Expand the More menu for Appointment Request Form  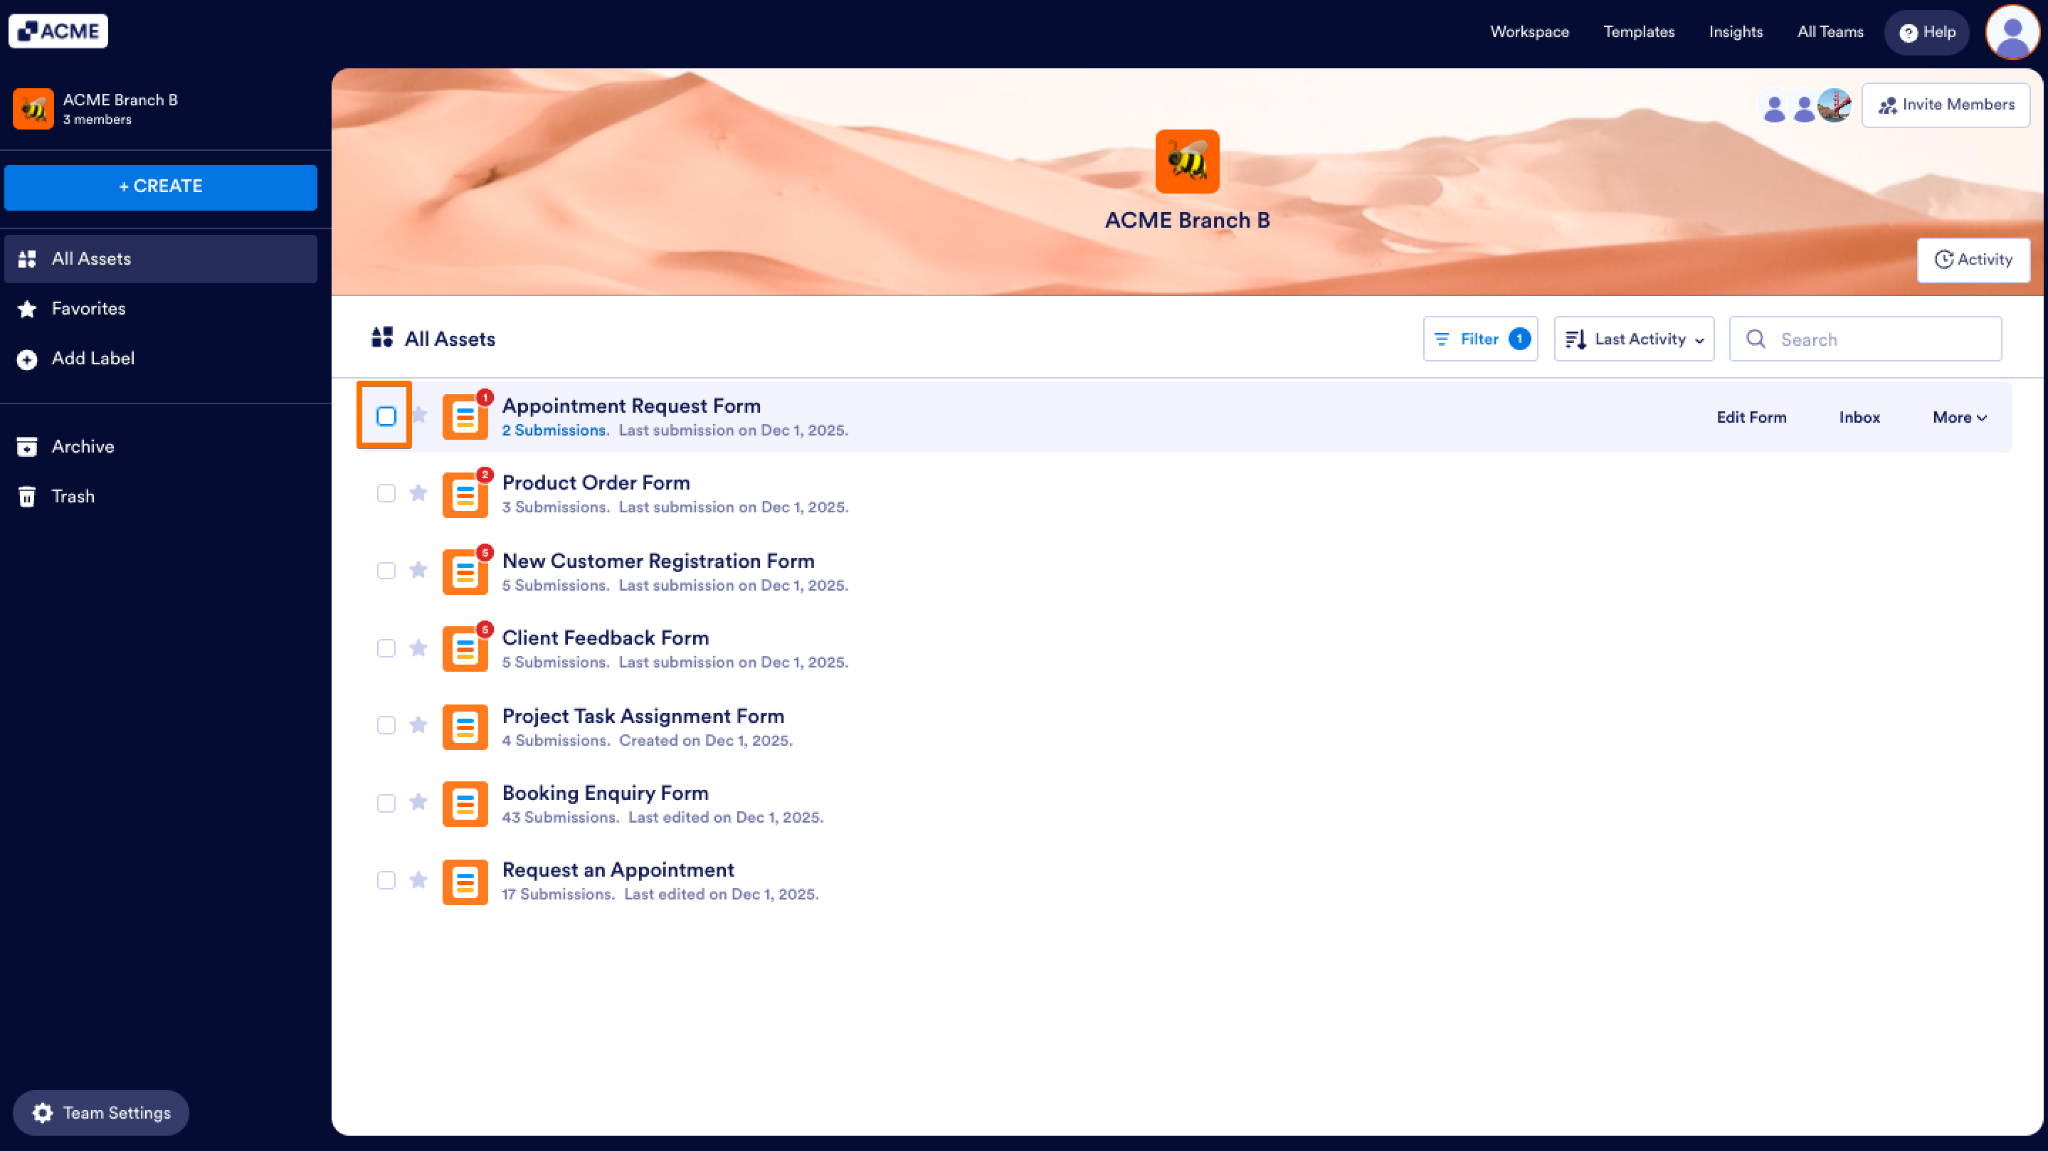(1959, 417)
